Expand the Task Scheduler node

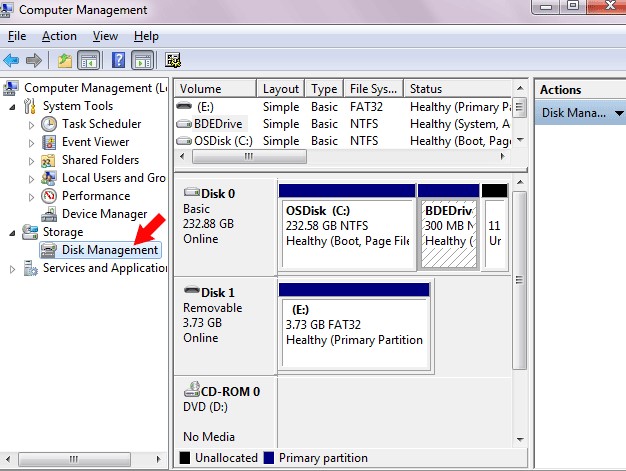click(x=32, y=125)
